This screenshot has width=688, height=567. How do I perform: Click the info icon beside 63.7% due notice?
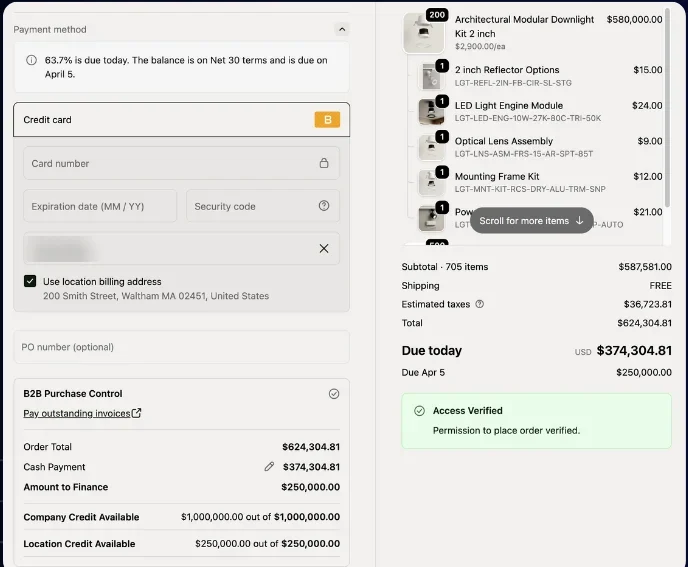tap(31, 60)
